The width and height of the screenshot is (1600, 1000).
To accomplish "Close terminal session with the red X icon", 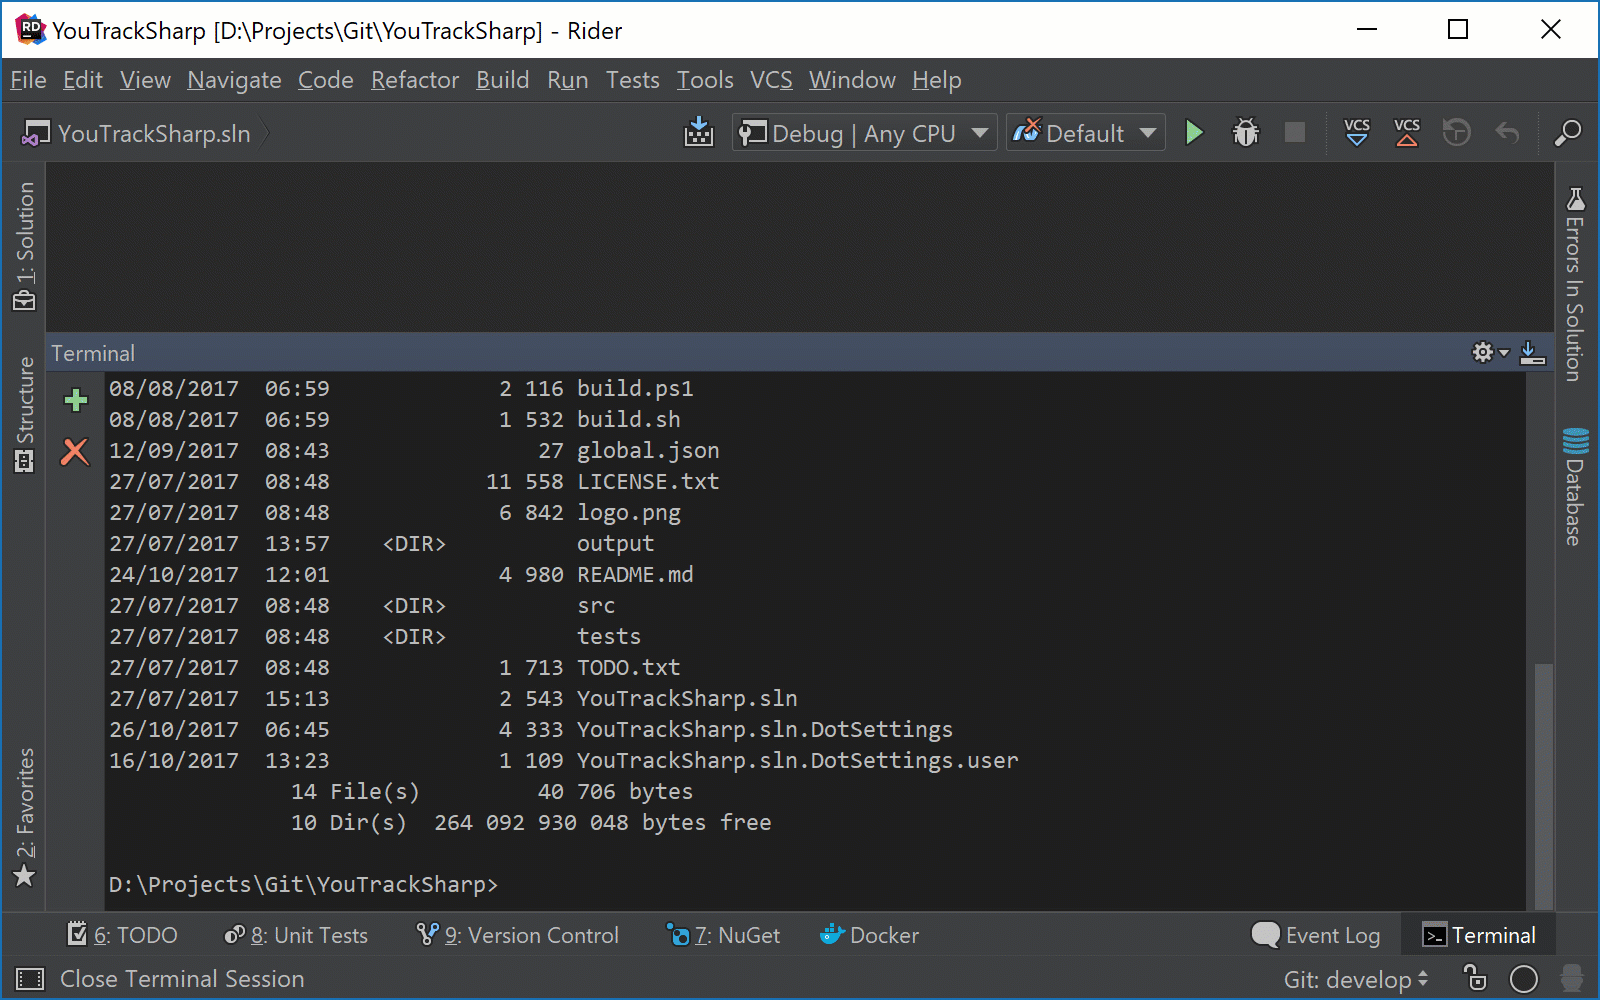I will click(75, 452).
